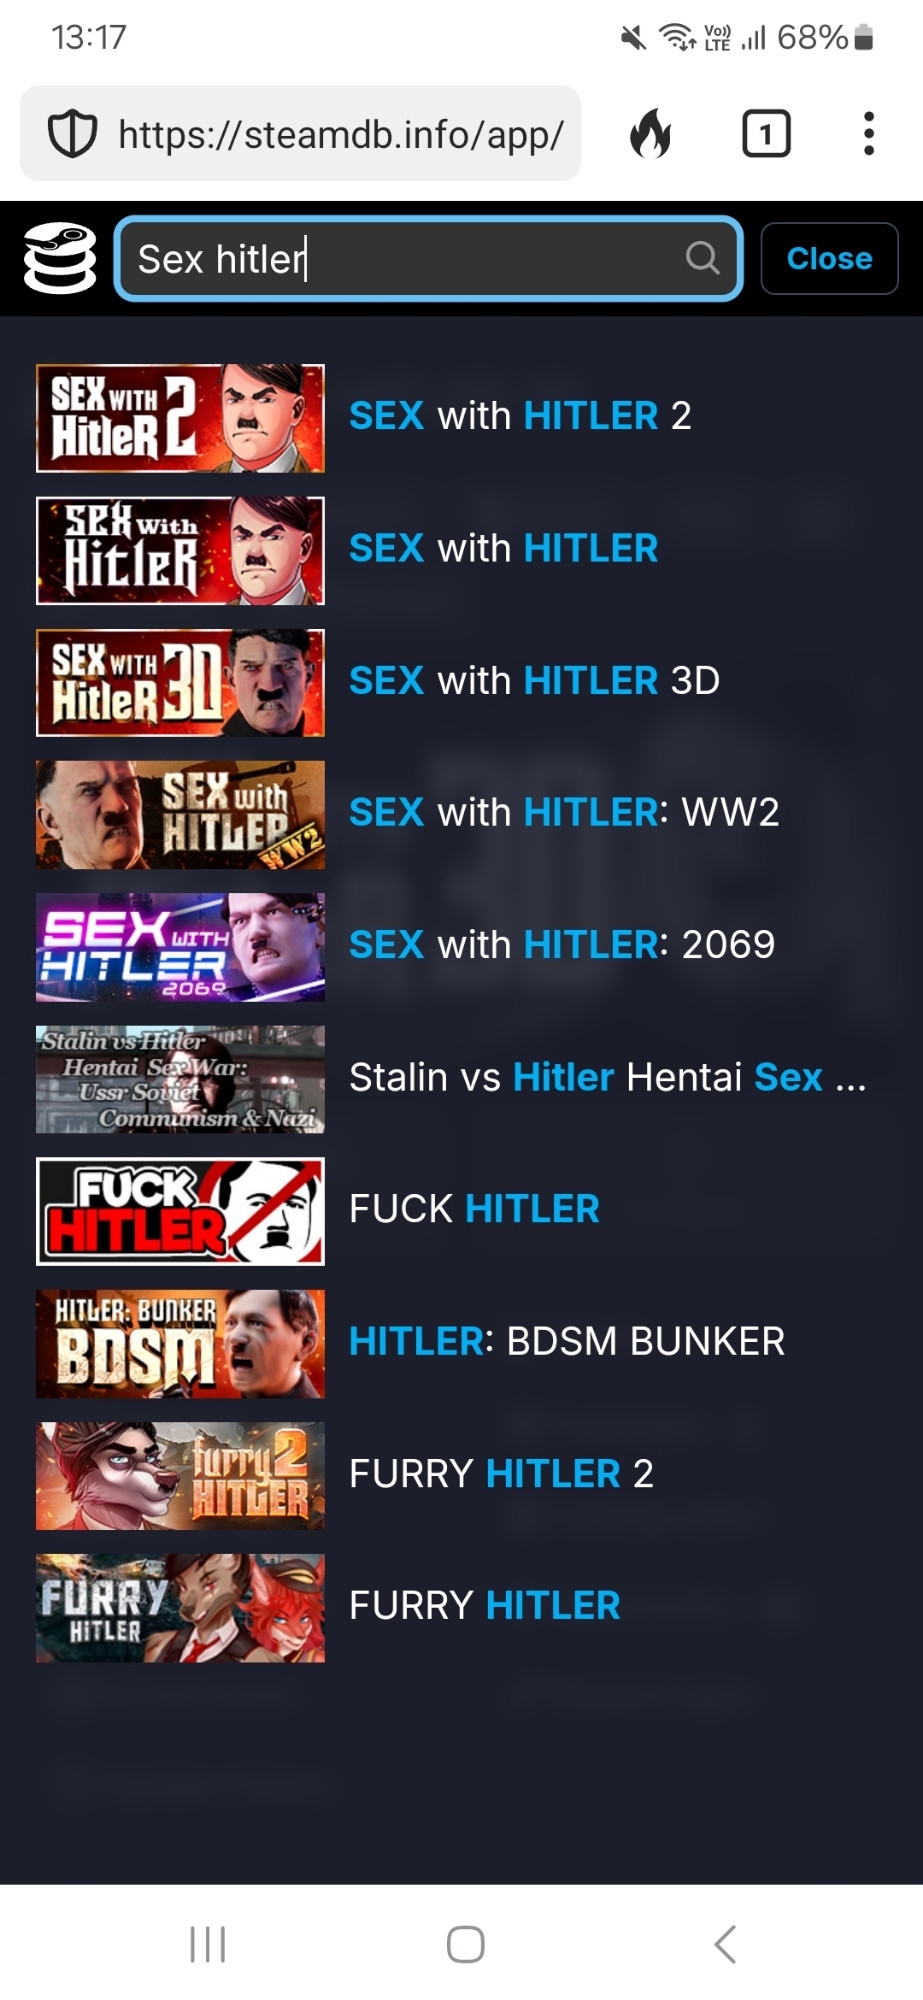
Task: Focus the SteamDB search input field
Action: (428, 258)
